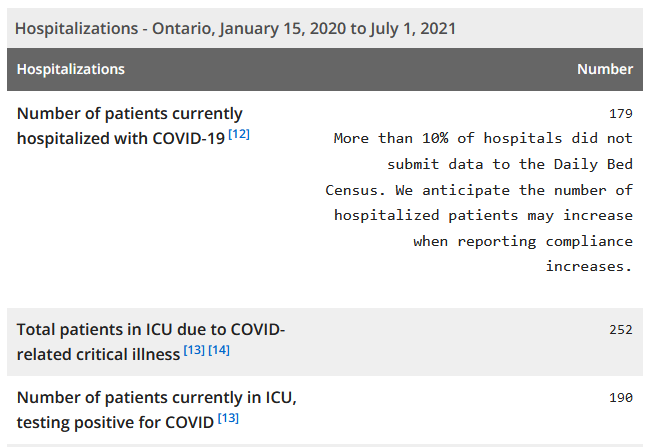Open footnote 13 after related critical illness

pyautogui.click(x=194, y=350)
